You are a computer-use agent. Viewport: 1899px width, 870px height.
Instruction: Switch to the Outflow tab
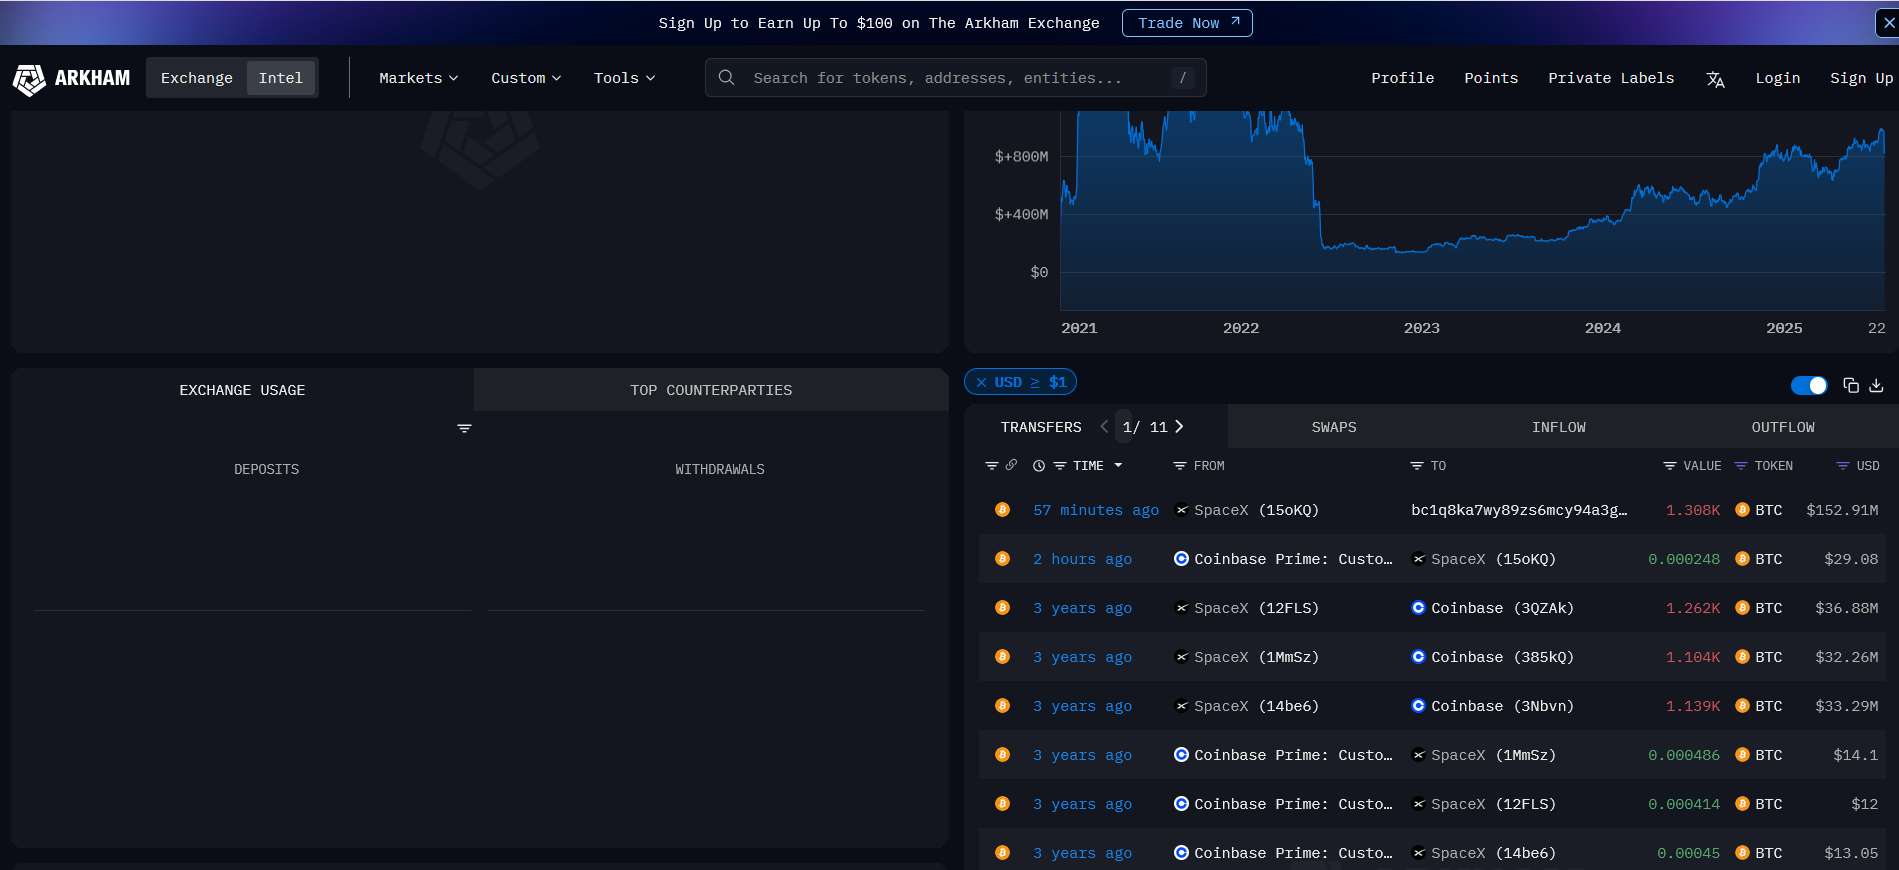click(x=1783, y=427)
